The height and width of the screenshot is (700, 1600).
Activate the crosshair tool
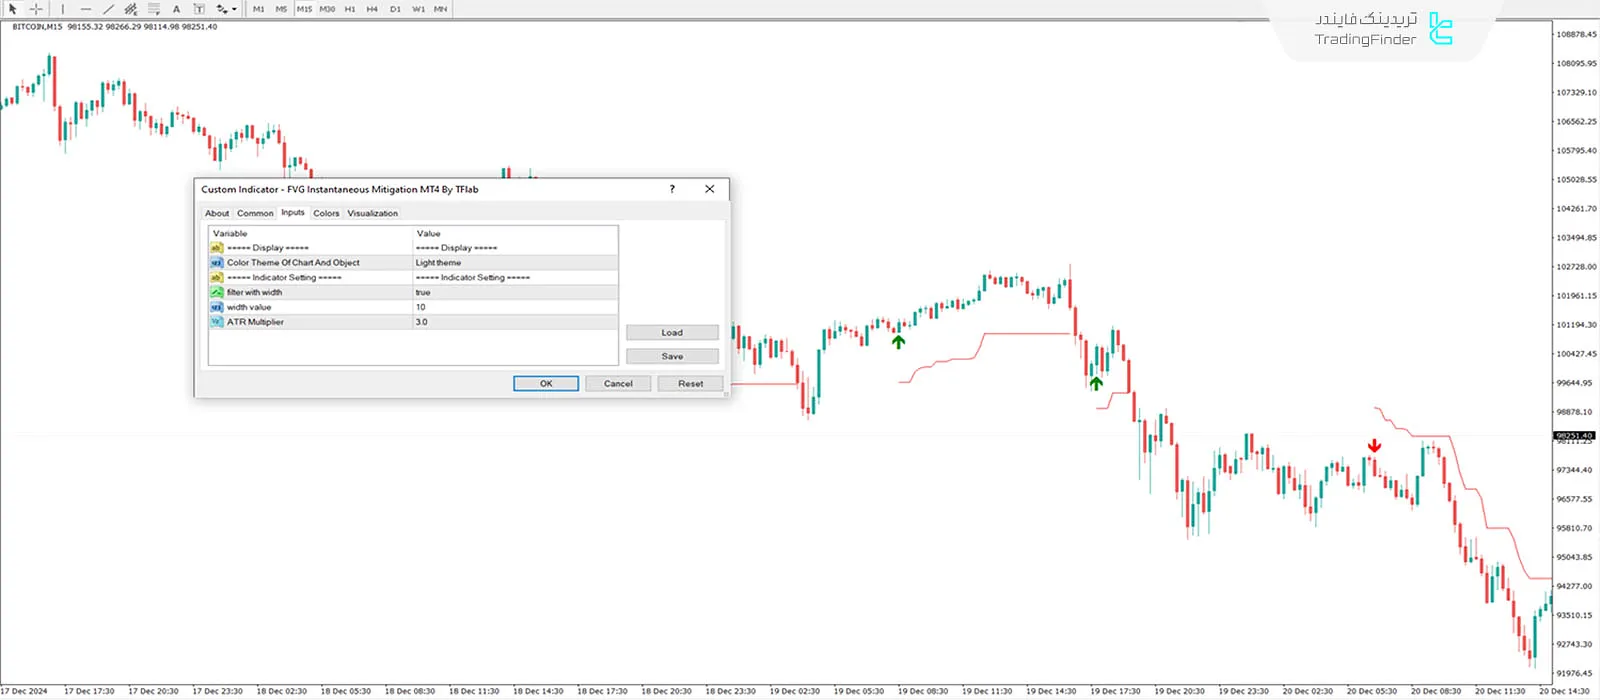pyautogui.click(x=36, y=9)
